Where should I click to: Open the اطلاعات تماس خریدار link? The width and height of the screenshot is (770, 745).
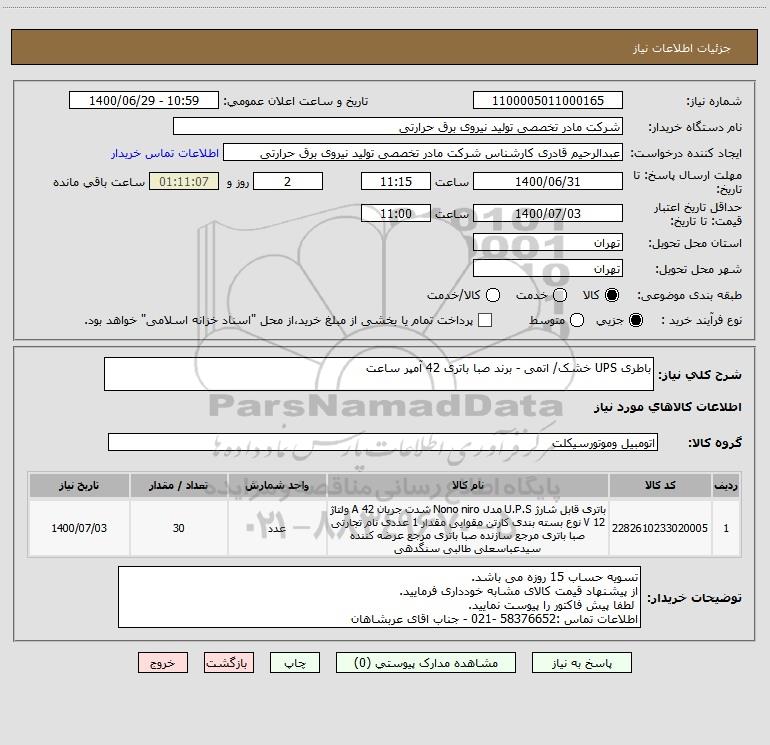pos(165,153)
